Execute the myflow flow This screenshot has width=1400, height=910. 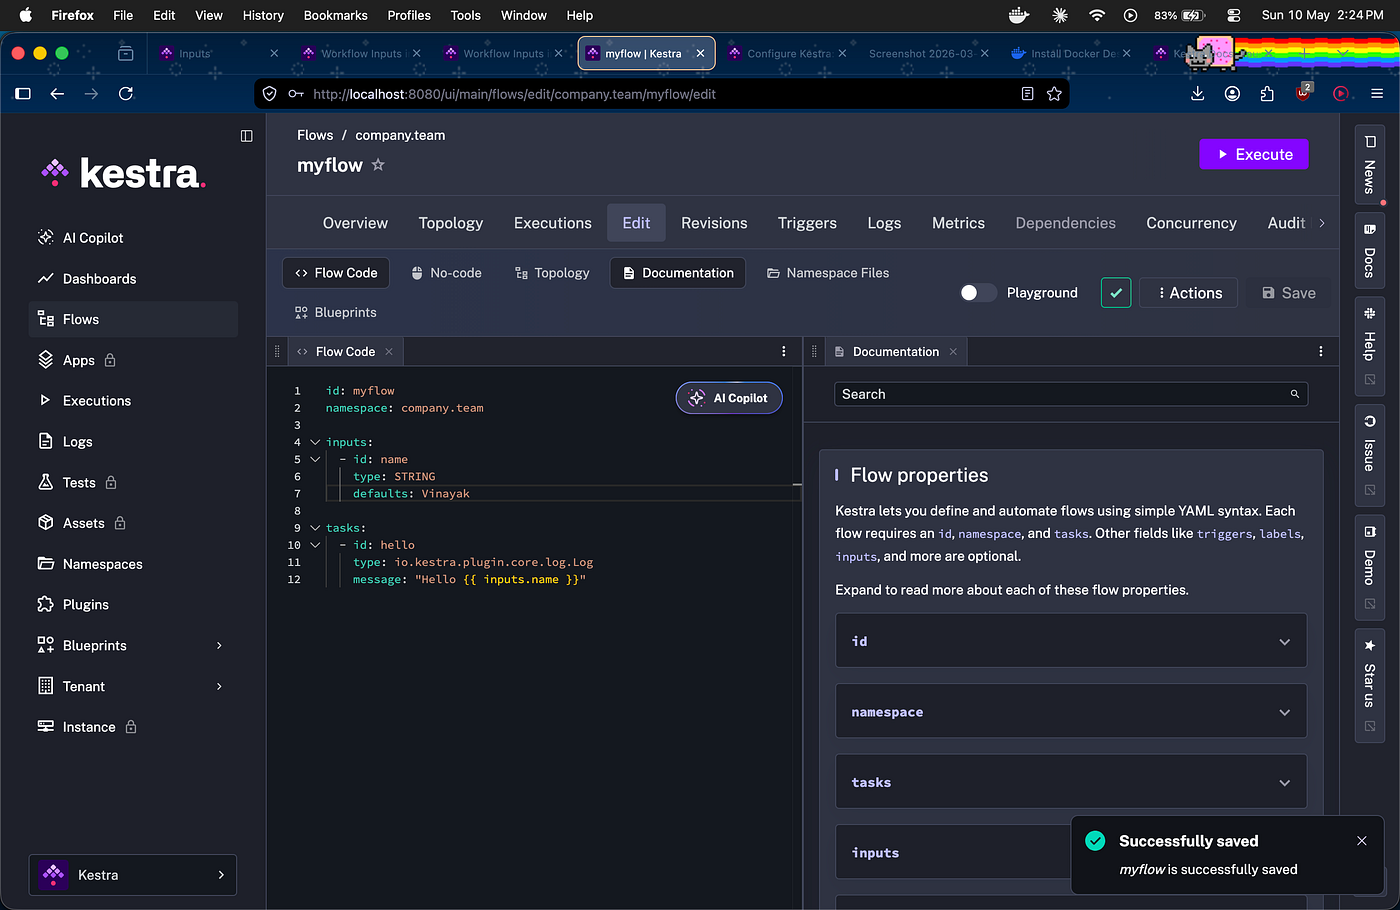click(1254, 154)
